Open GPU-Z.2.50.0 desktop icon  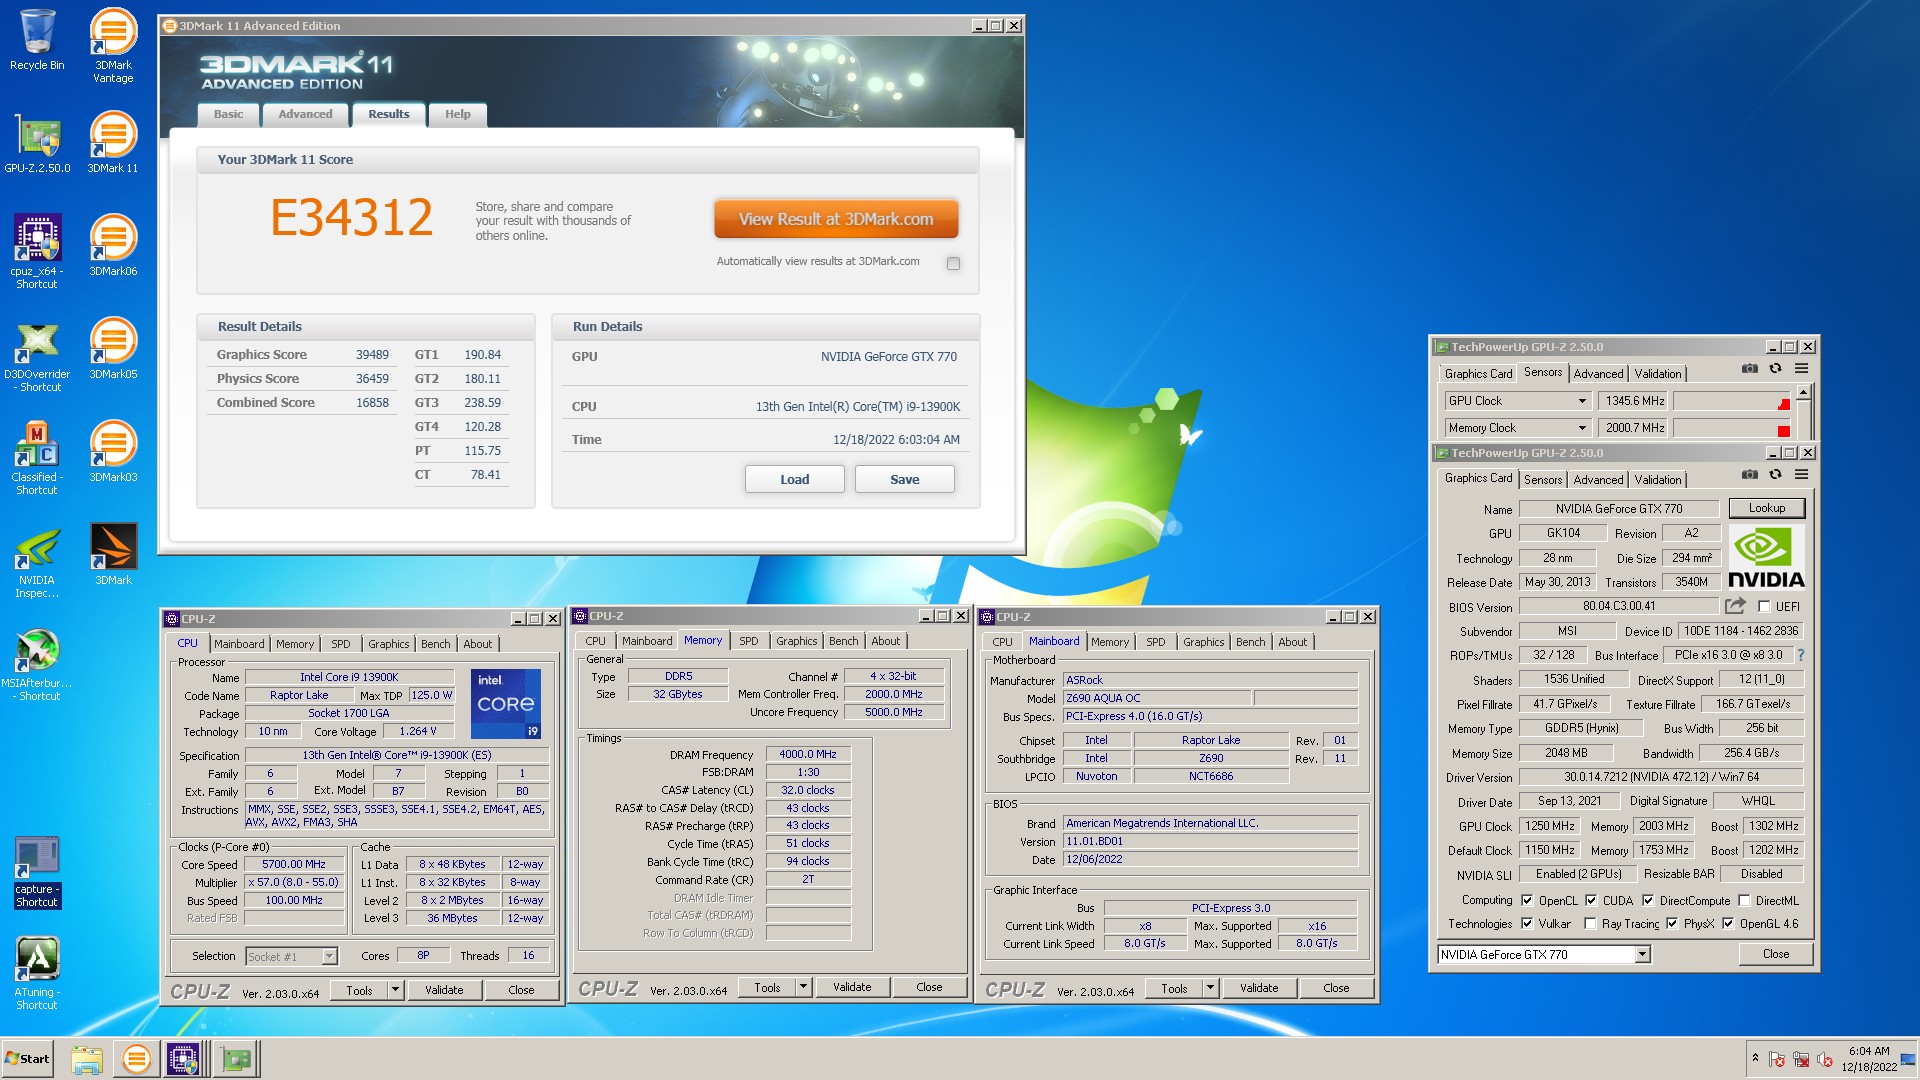pyautogui.click(x=37, y=143)
